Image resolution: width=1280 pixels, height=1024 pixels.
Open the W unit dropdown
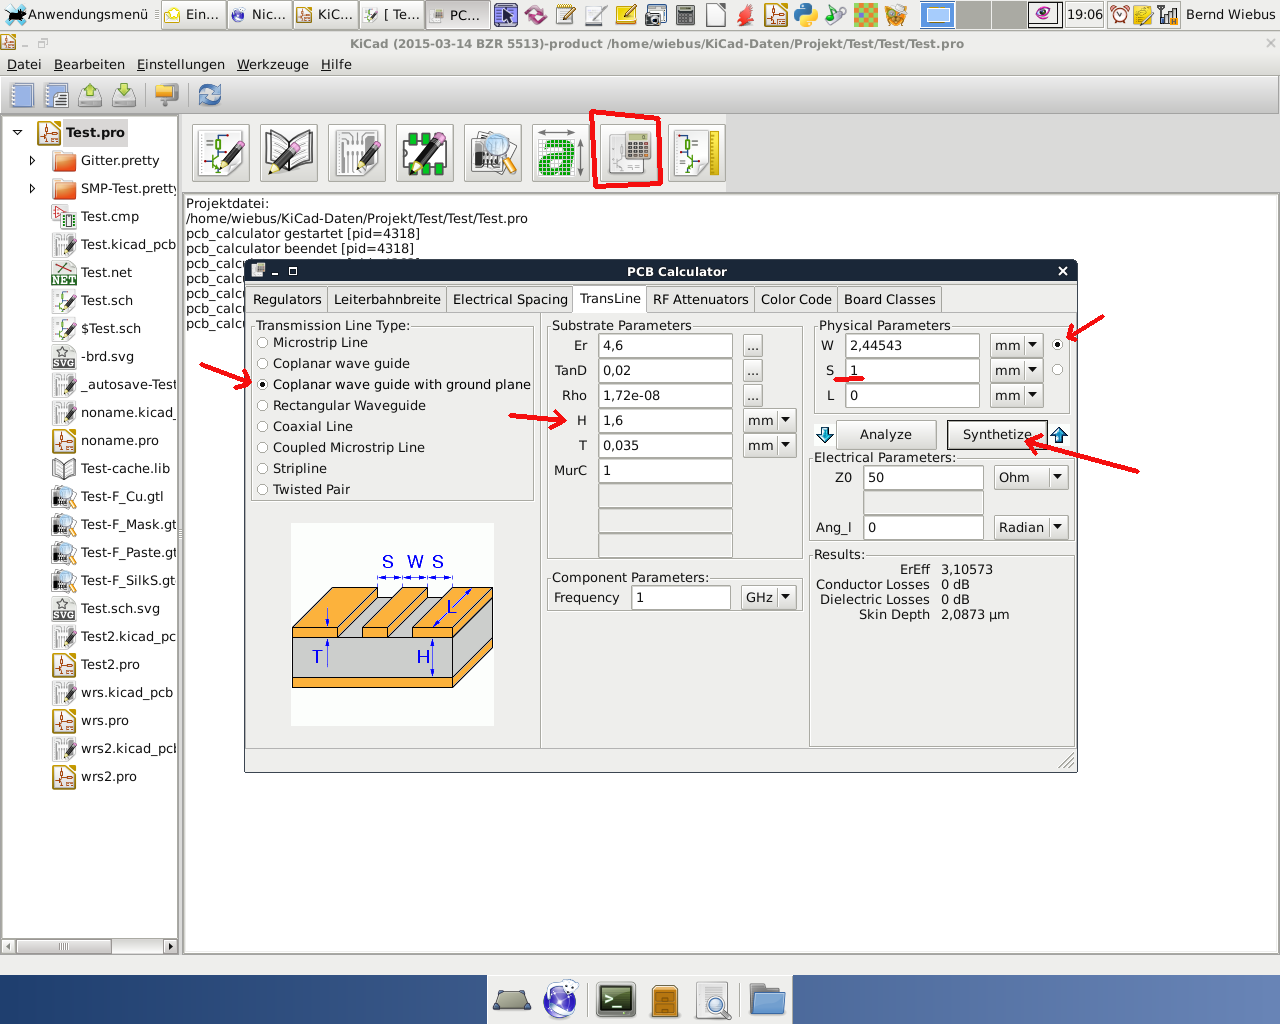pyautogui.click(x=1016, y=345)
